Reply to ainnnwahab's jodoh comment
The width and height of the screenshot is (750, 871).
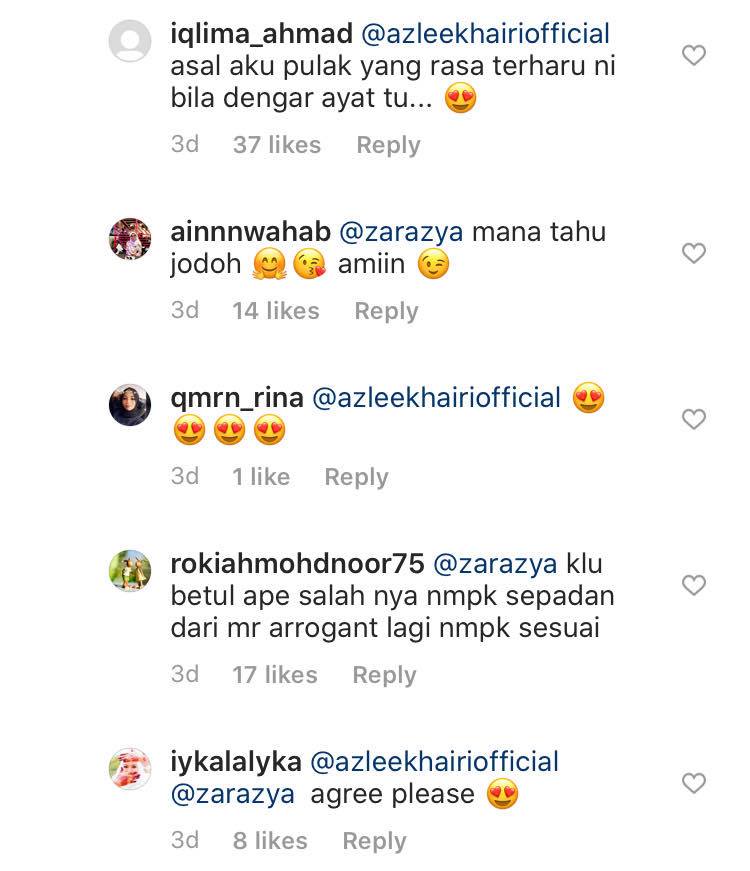[x=386, y=311]
